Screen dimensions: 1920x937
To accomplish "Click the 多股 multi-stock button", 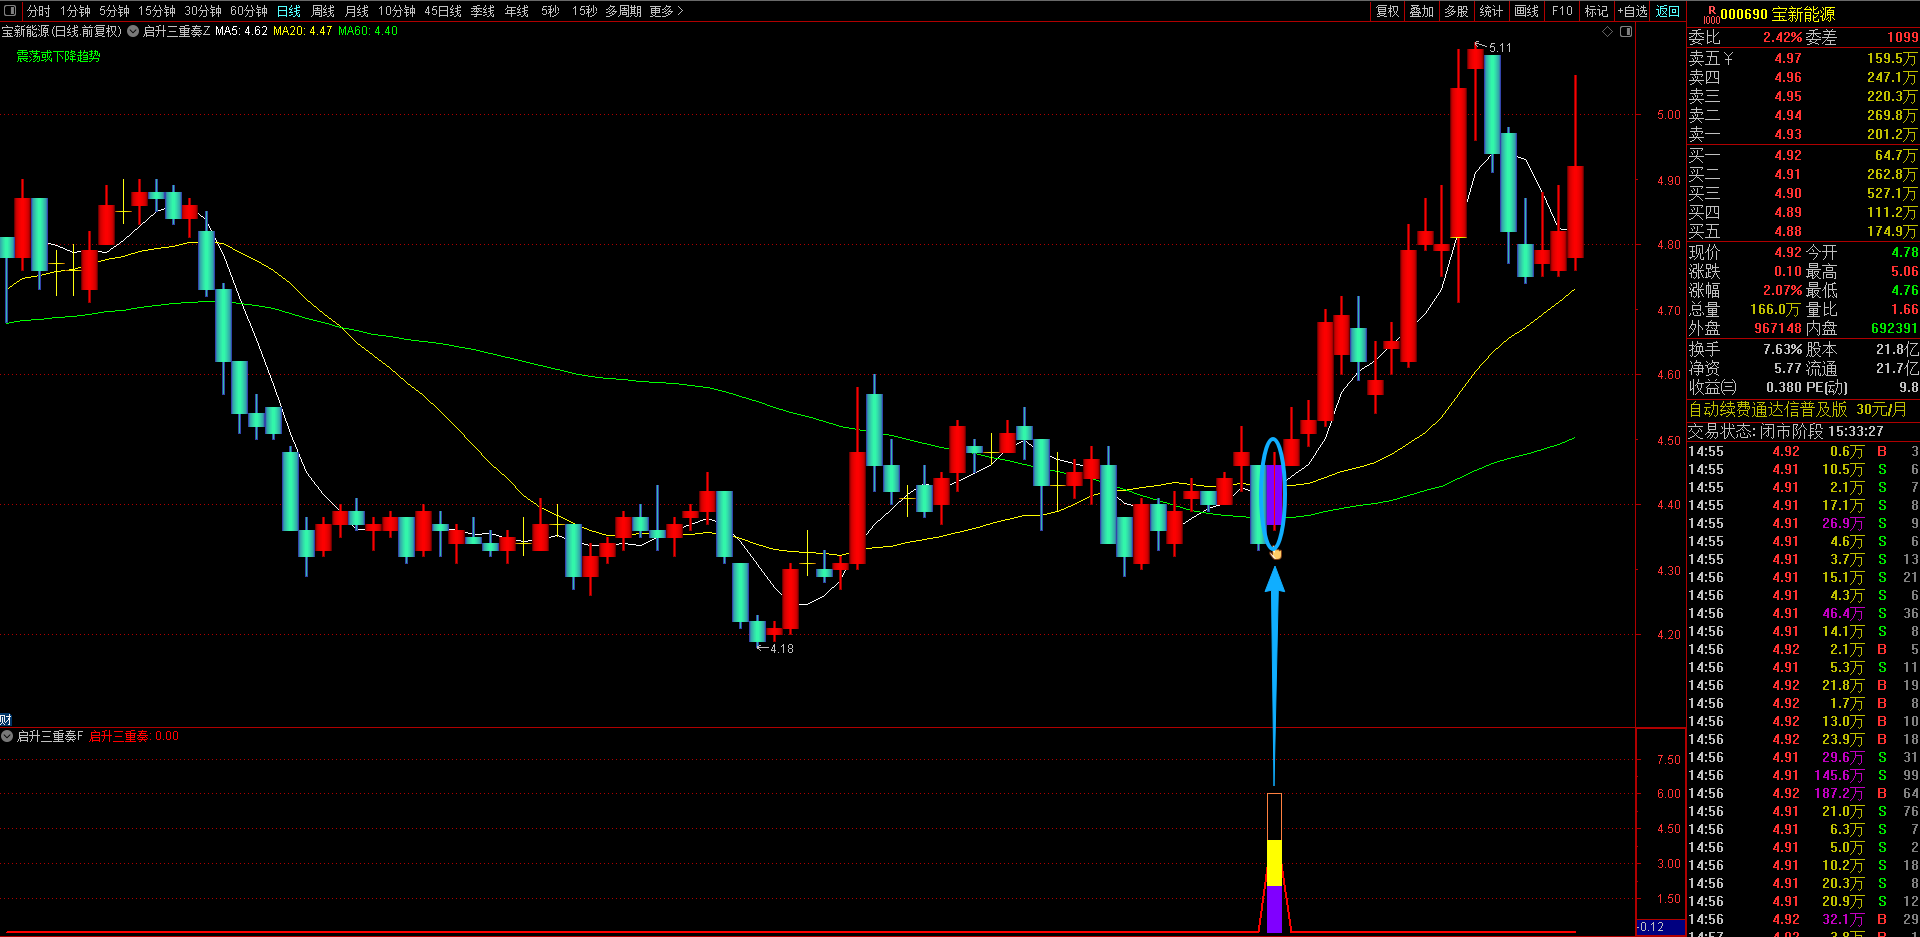I will pyautogui.click(x=1456, y=11).
